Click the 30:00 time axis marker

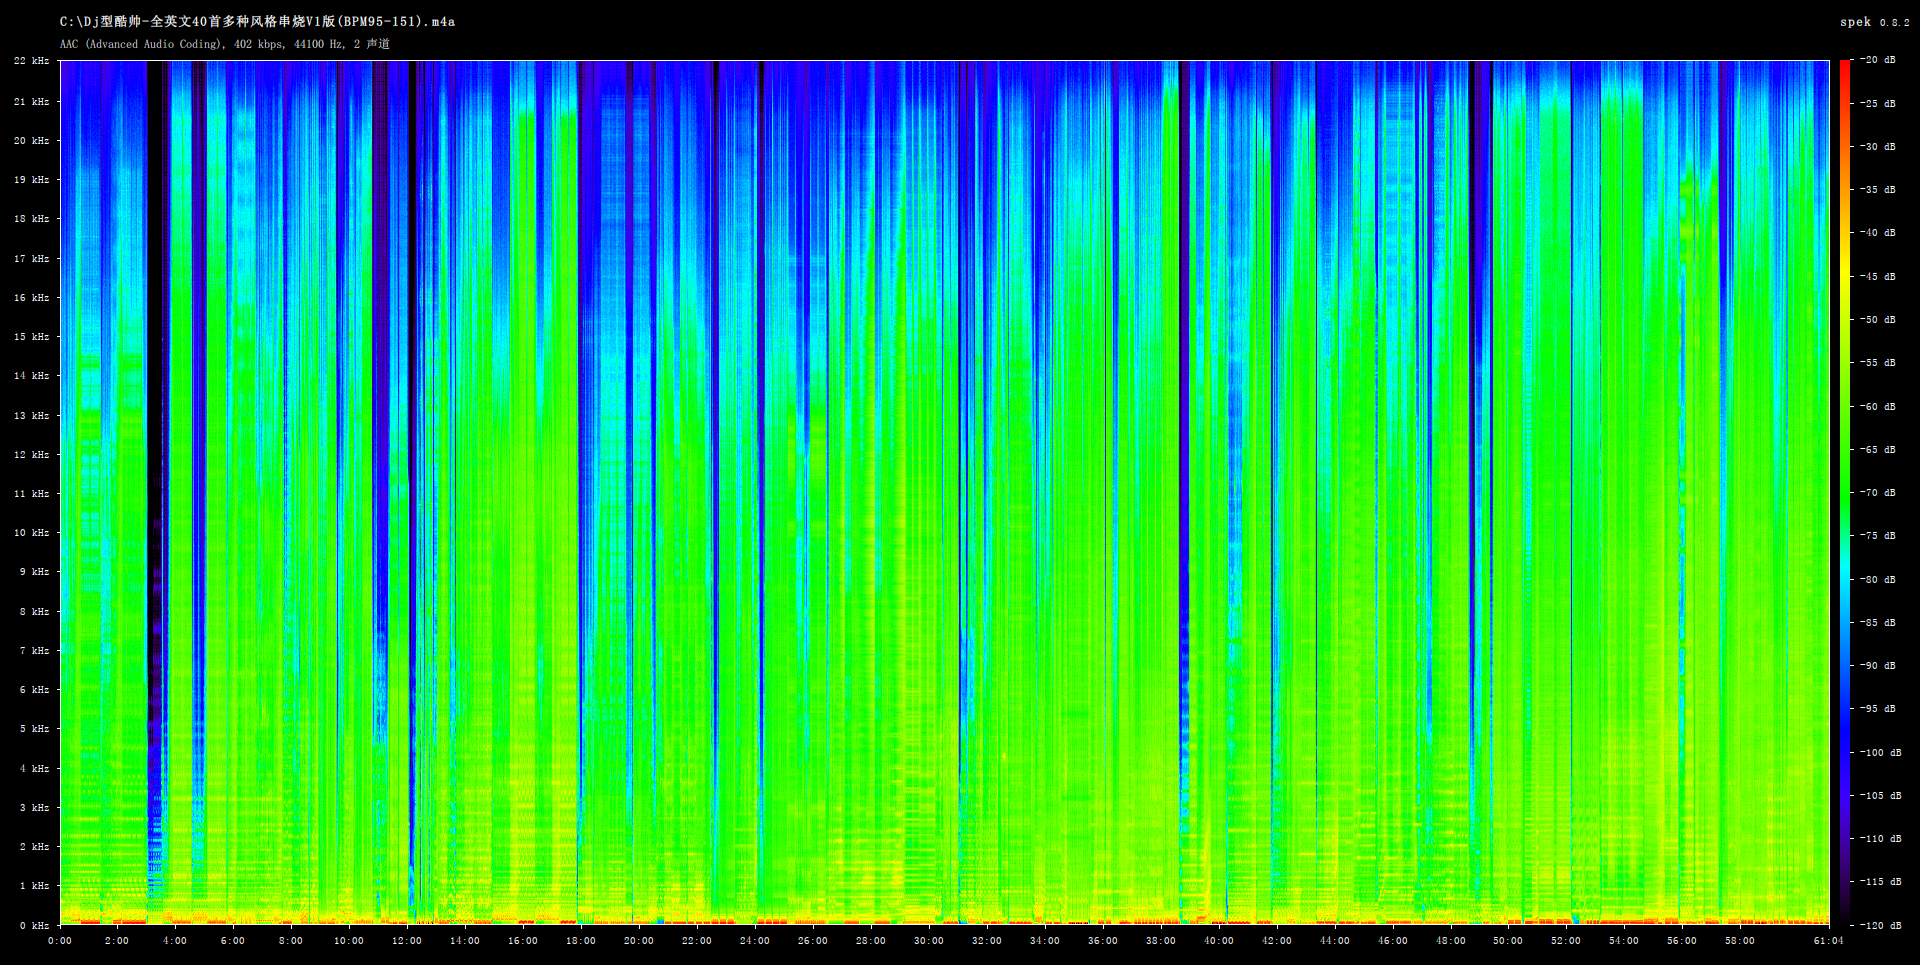click(x=929, y=941)
